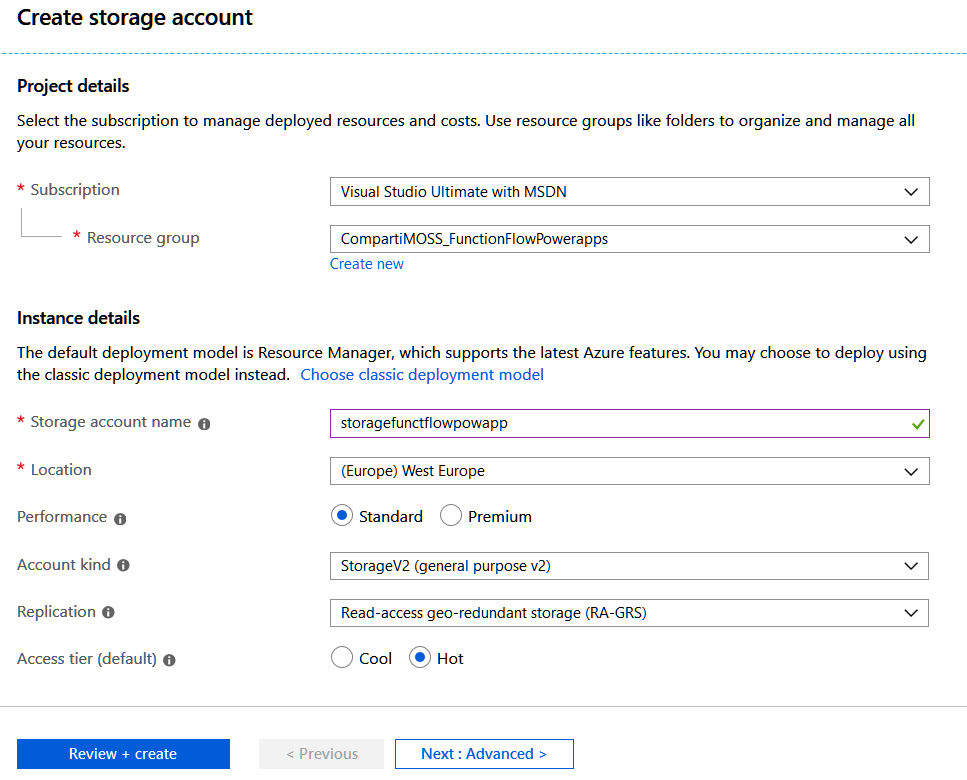Image resolution: width=967 pixels, height=780 pixels.
Task: Click the Create new resource group link
Action: tap(366, 263)
